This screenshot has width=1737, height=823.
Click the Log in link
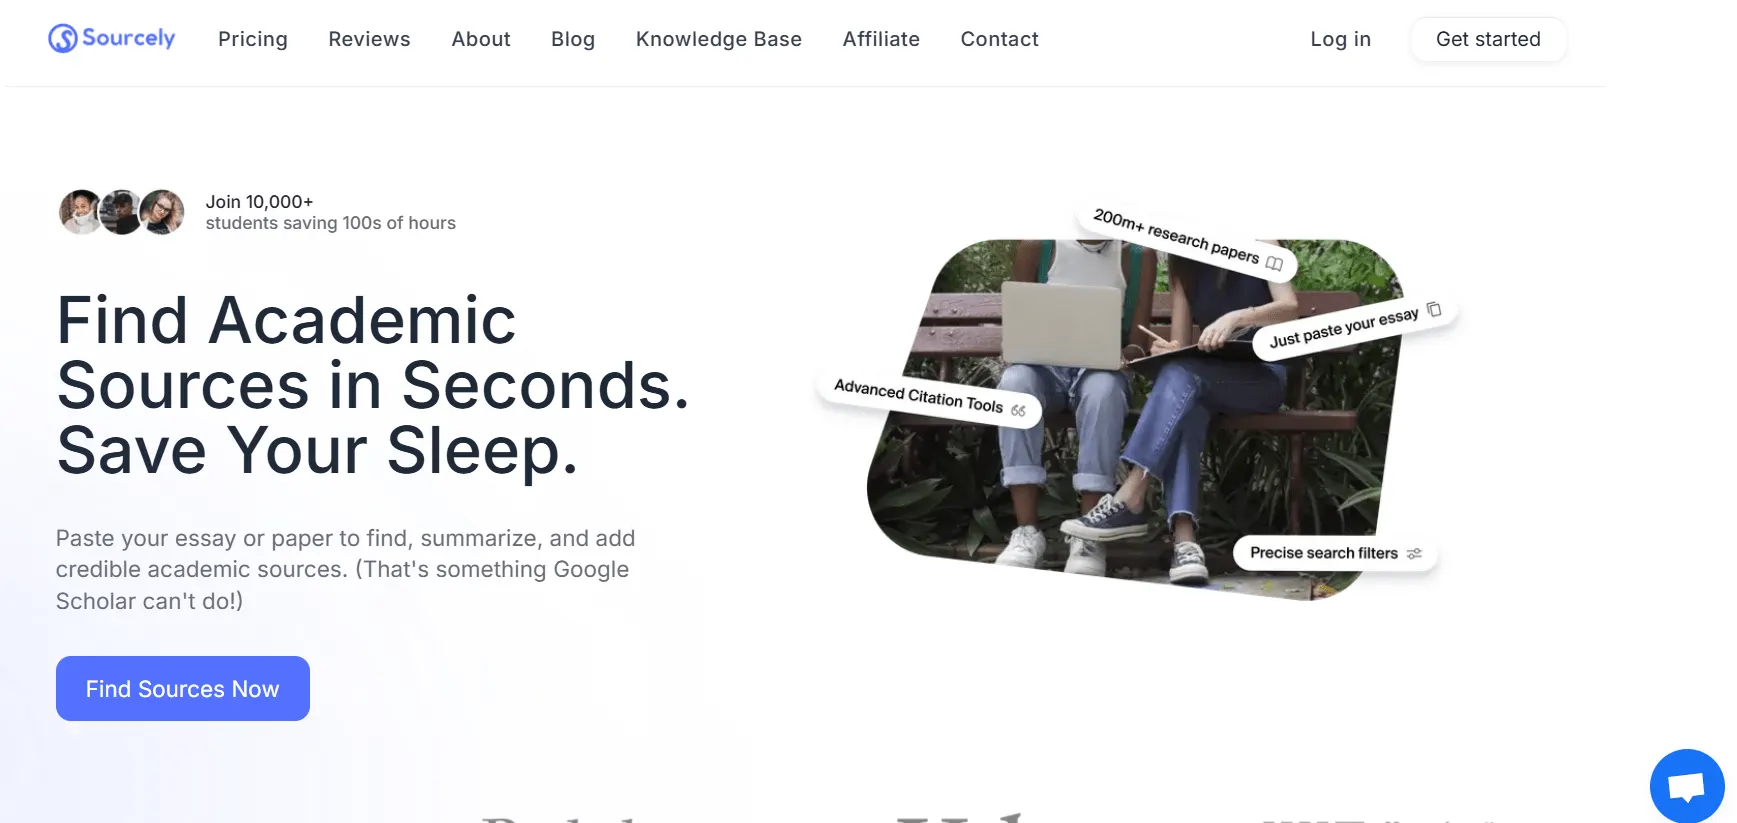point(1340,39)
